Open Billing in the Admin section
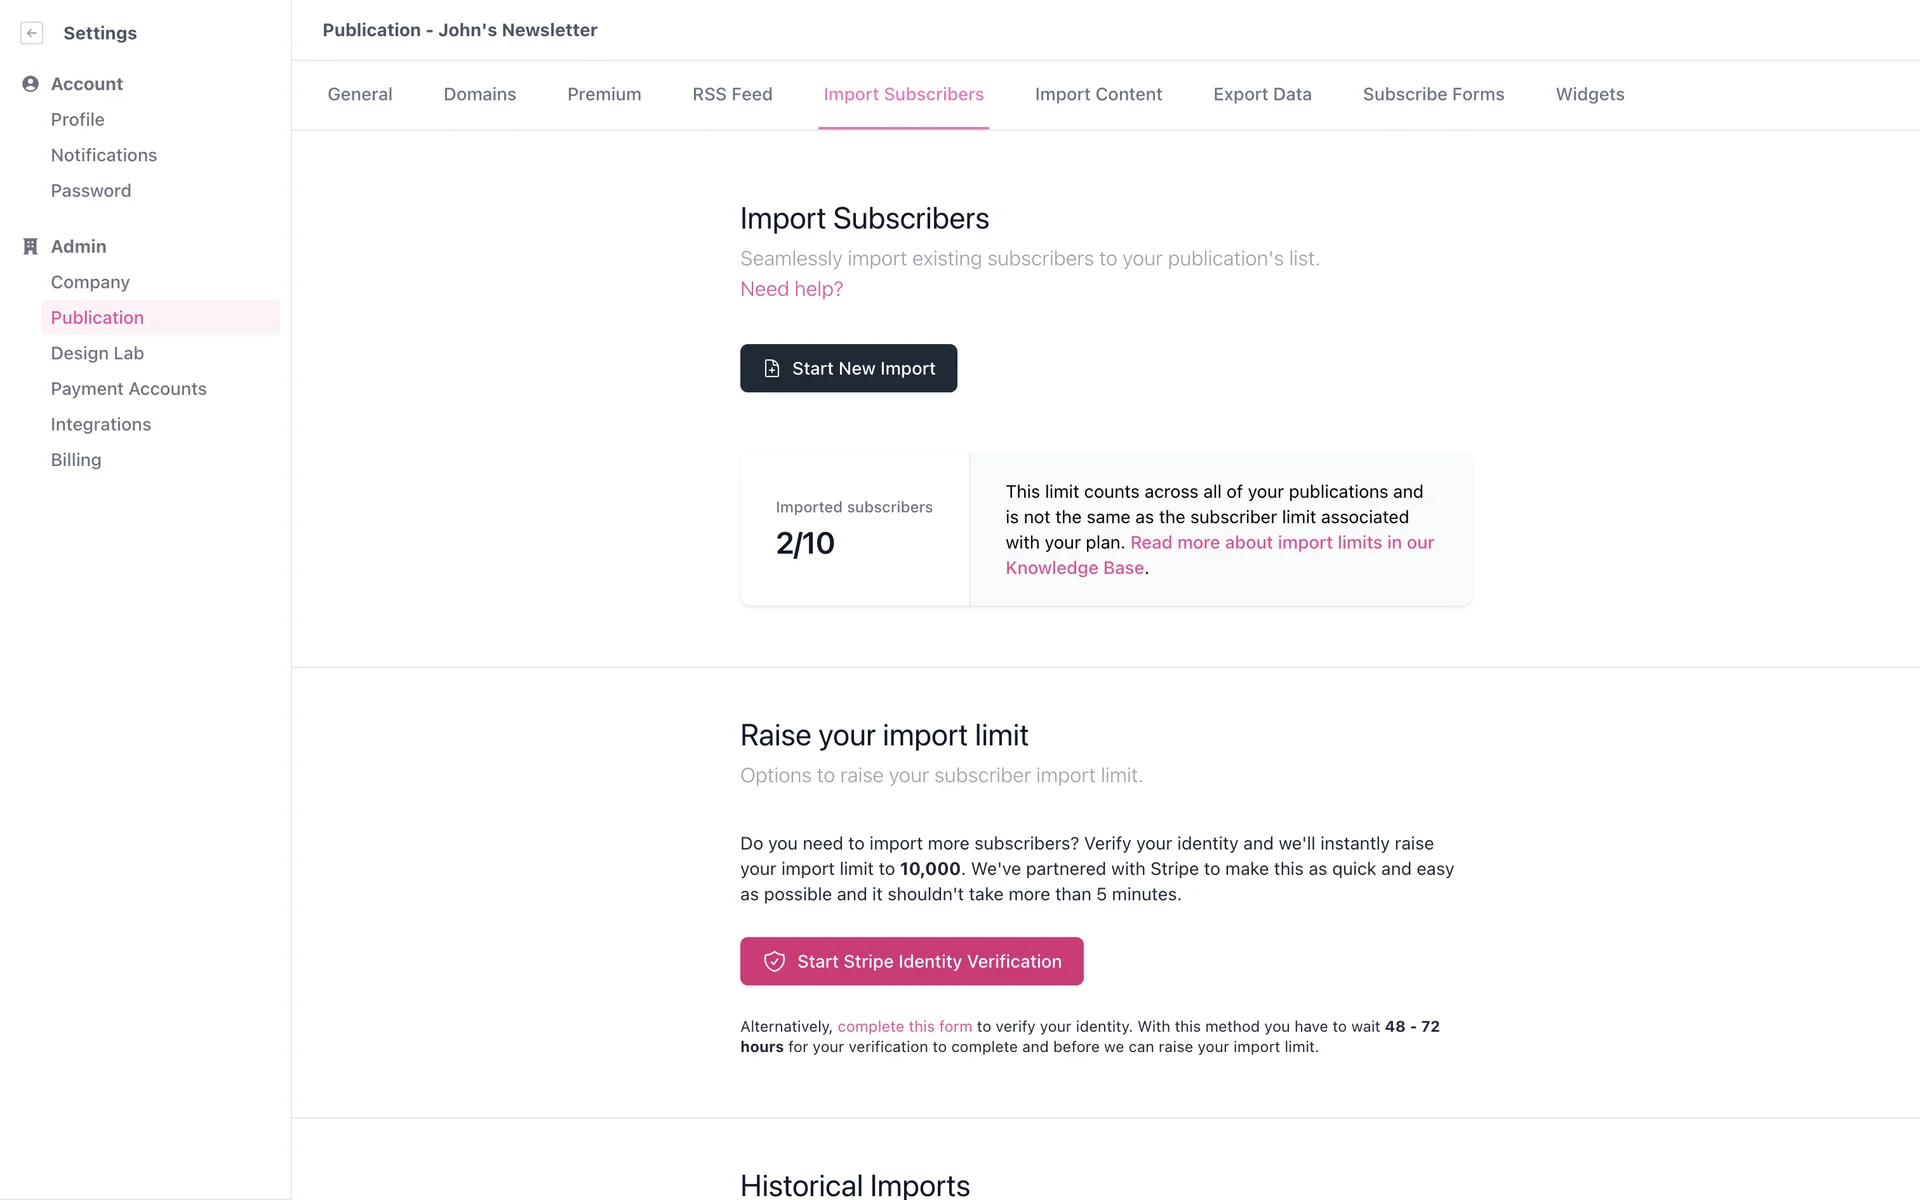 (76, 460)
